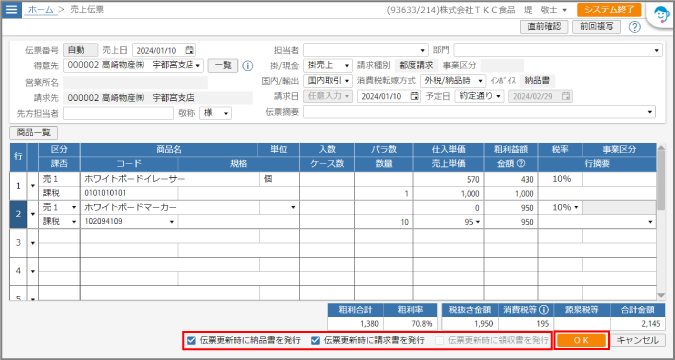Click ホワイトボードマーカー product name cell
Screen dimensions: 675x360
pyautogui.click(x=170, y=208)
